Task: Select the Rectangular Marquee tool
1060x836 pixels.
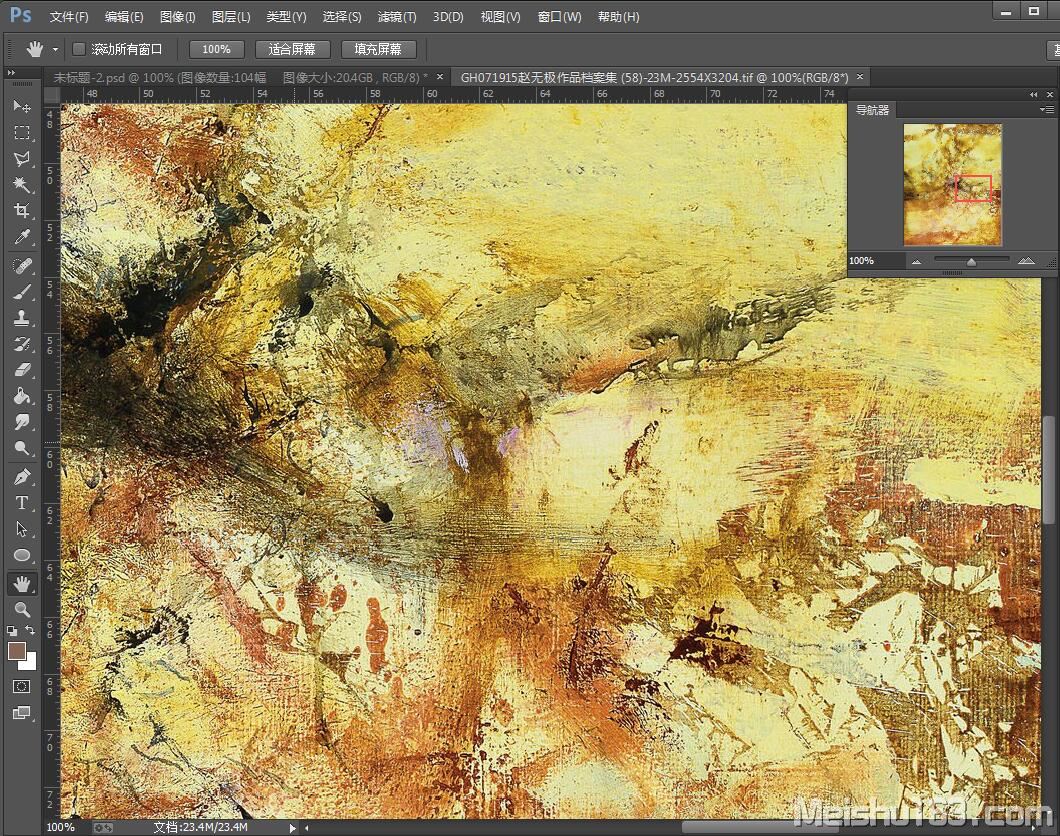Action: click(x=22, y=133)
